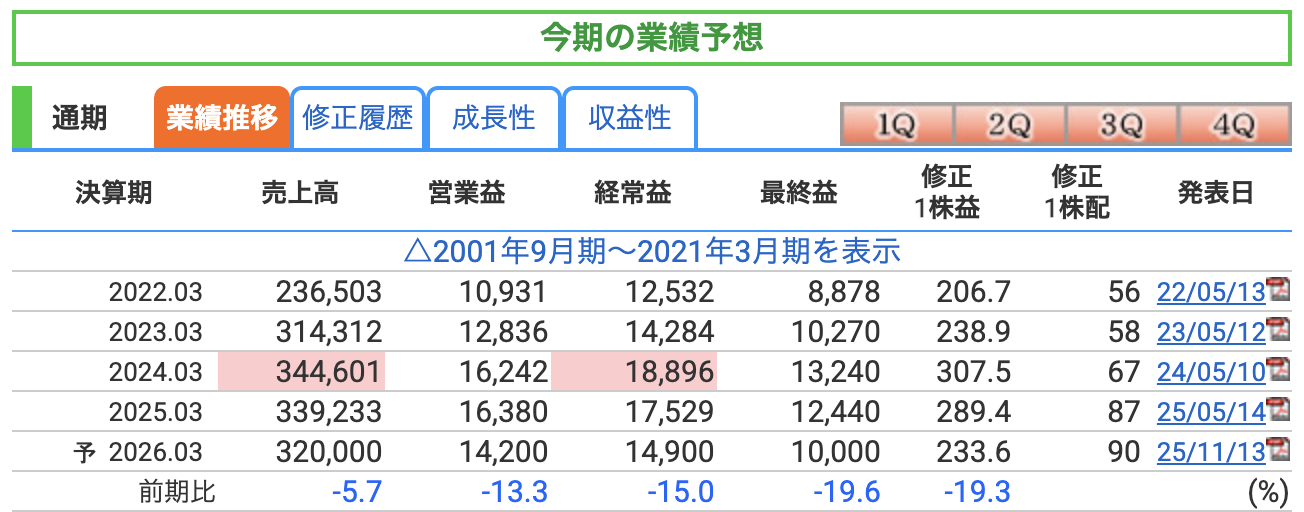Viewport: 1304px width, 512px height.
Task: Switch to the 修正履歴 tab
Action: (358, 118)
